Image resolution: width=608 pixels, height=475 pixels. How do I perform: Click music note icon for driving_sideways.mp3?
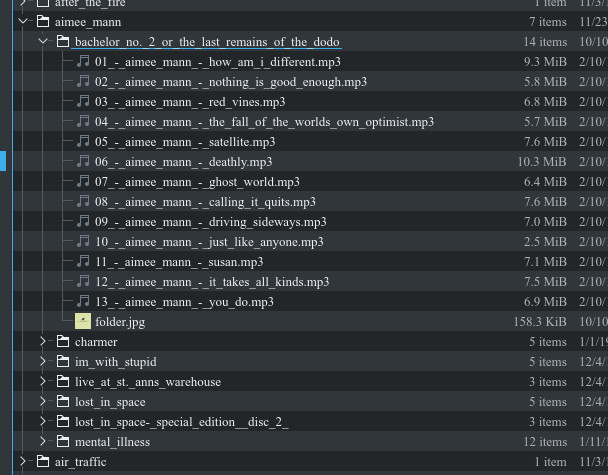coord(83,221)
